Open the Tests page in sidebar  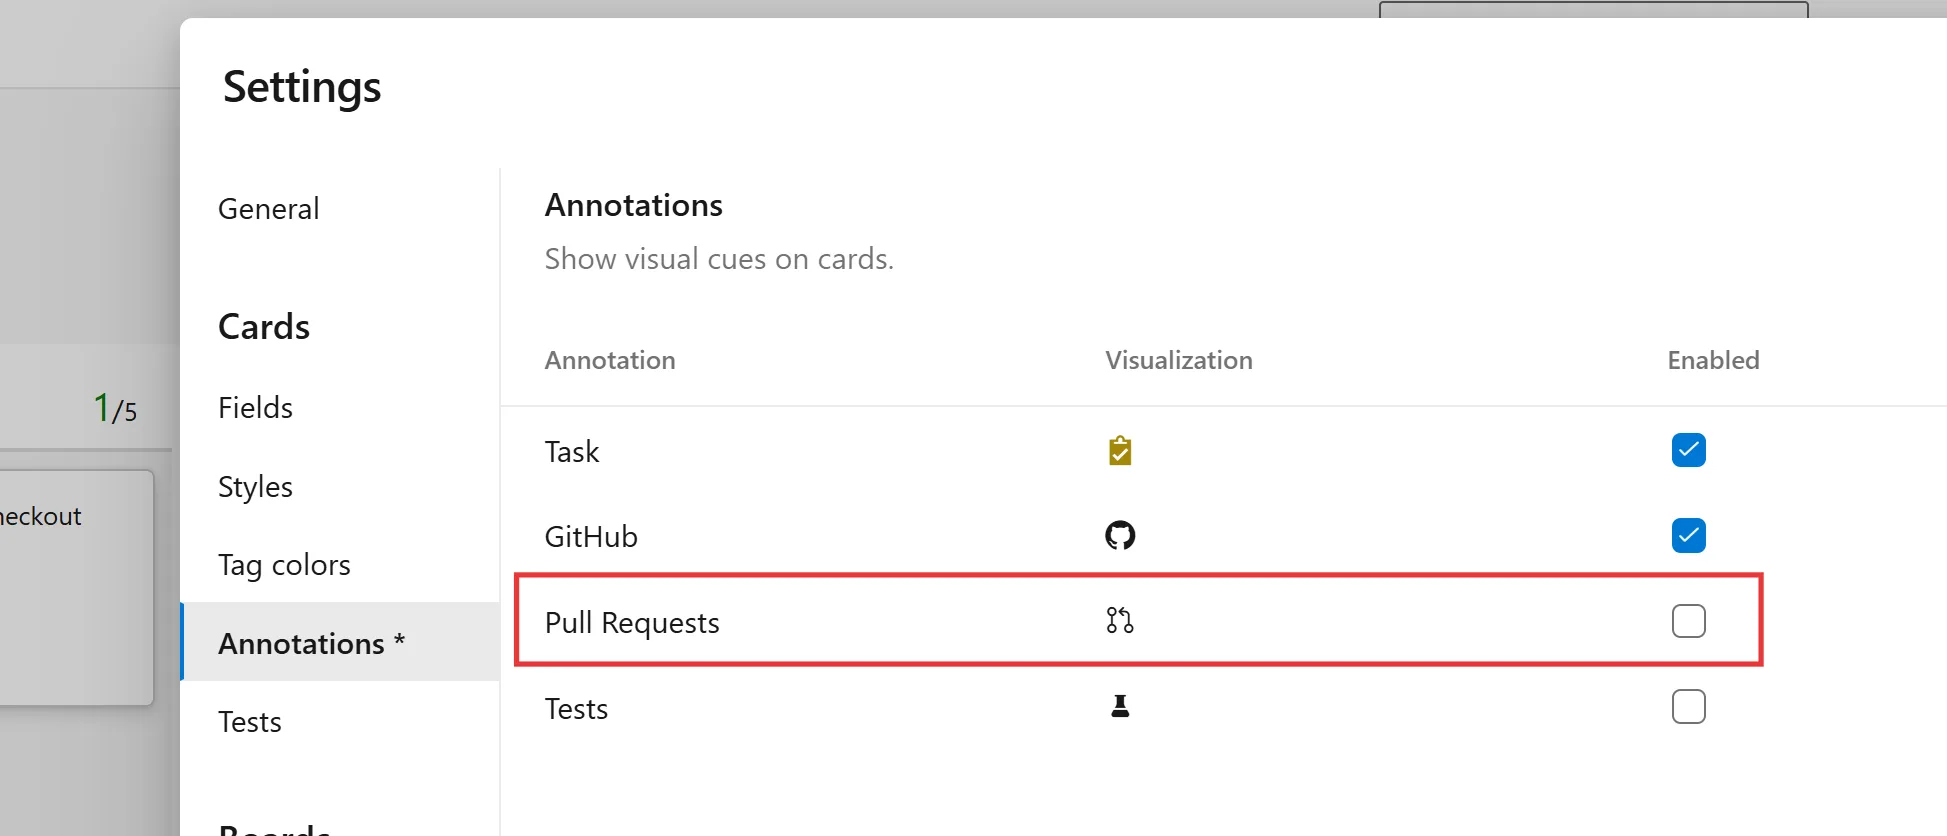[x=250, y=722]
